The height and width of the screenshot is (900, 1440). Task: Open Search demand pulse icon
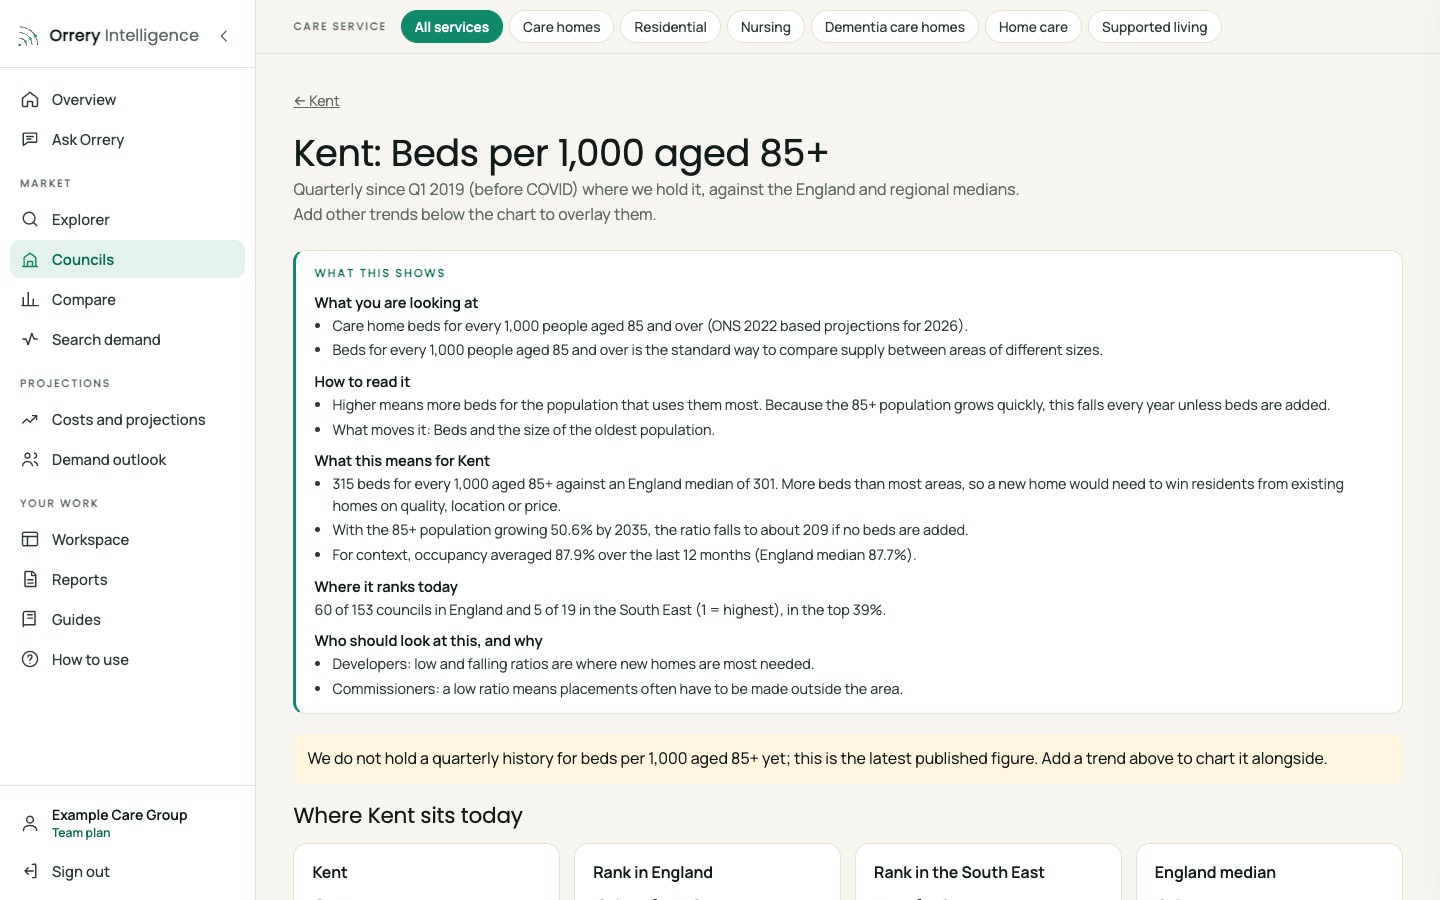click(30, 339)
